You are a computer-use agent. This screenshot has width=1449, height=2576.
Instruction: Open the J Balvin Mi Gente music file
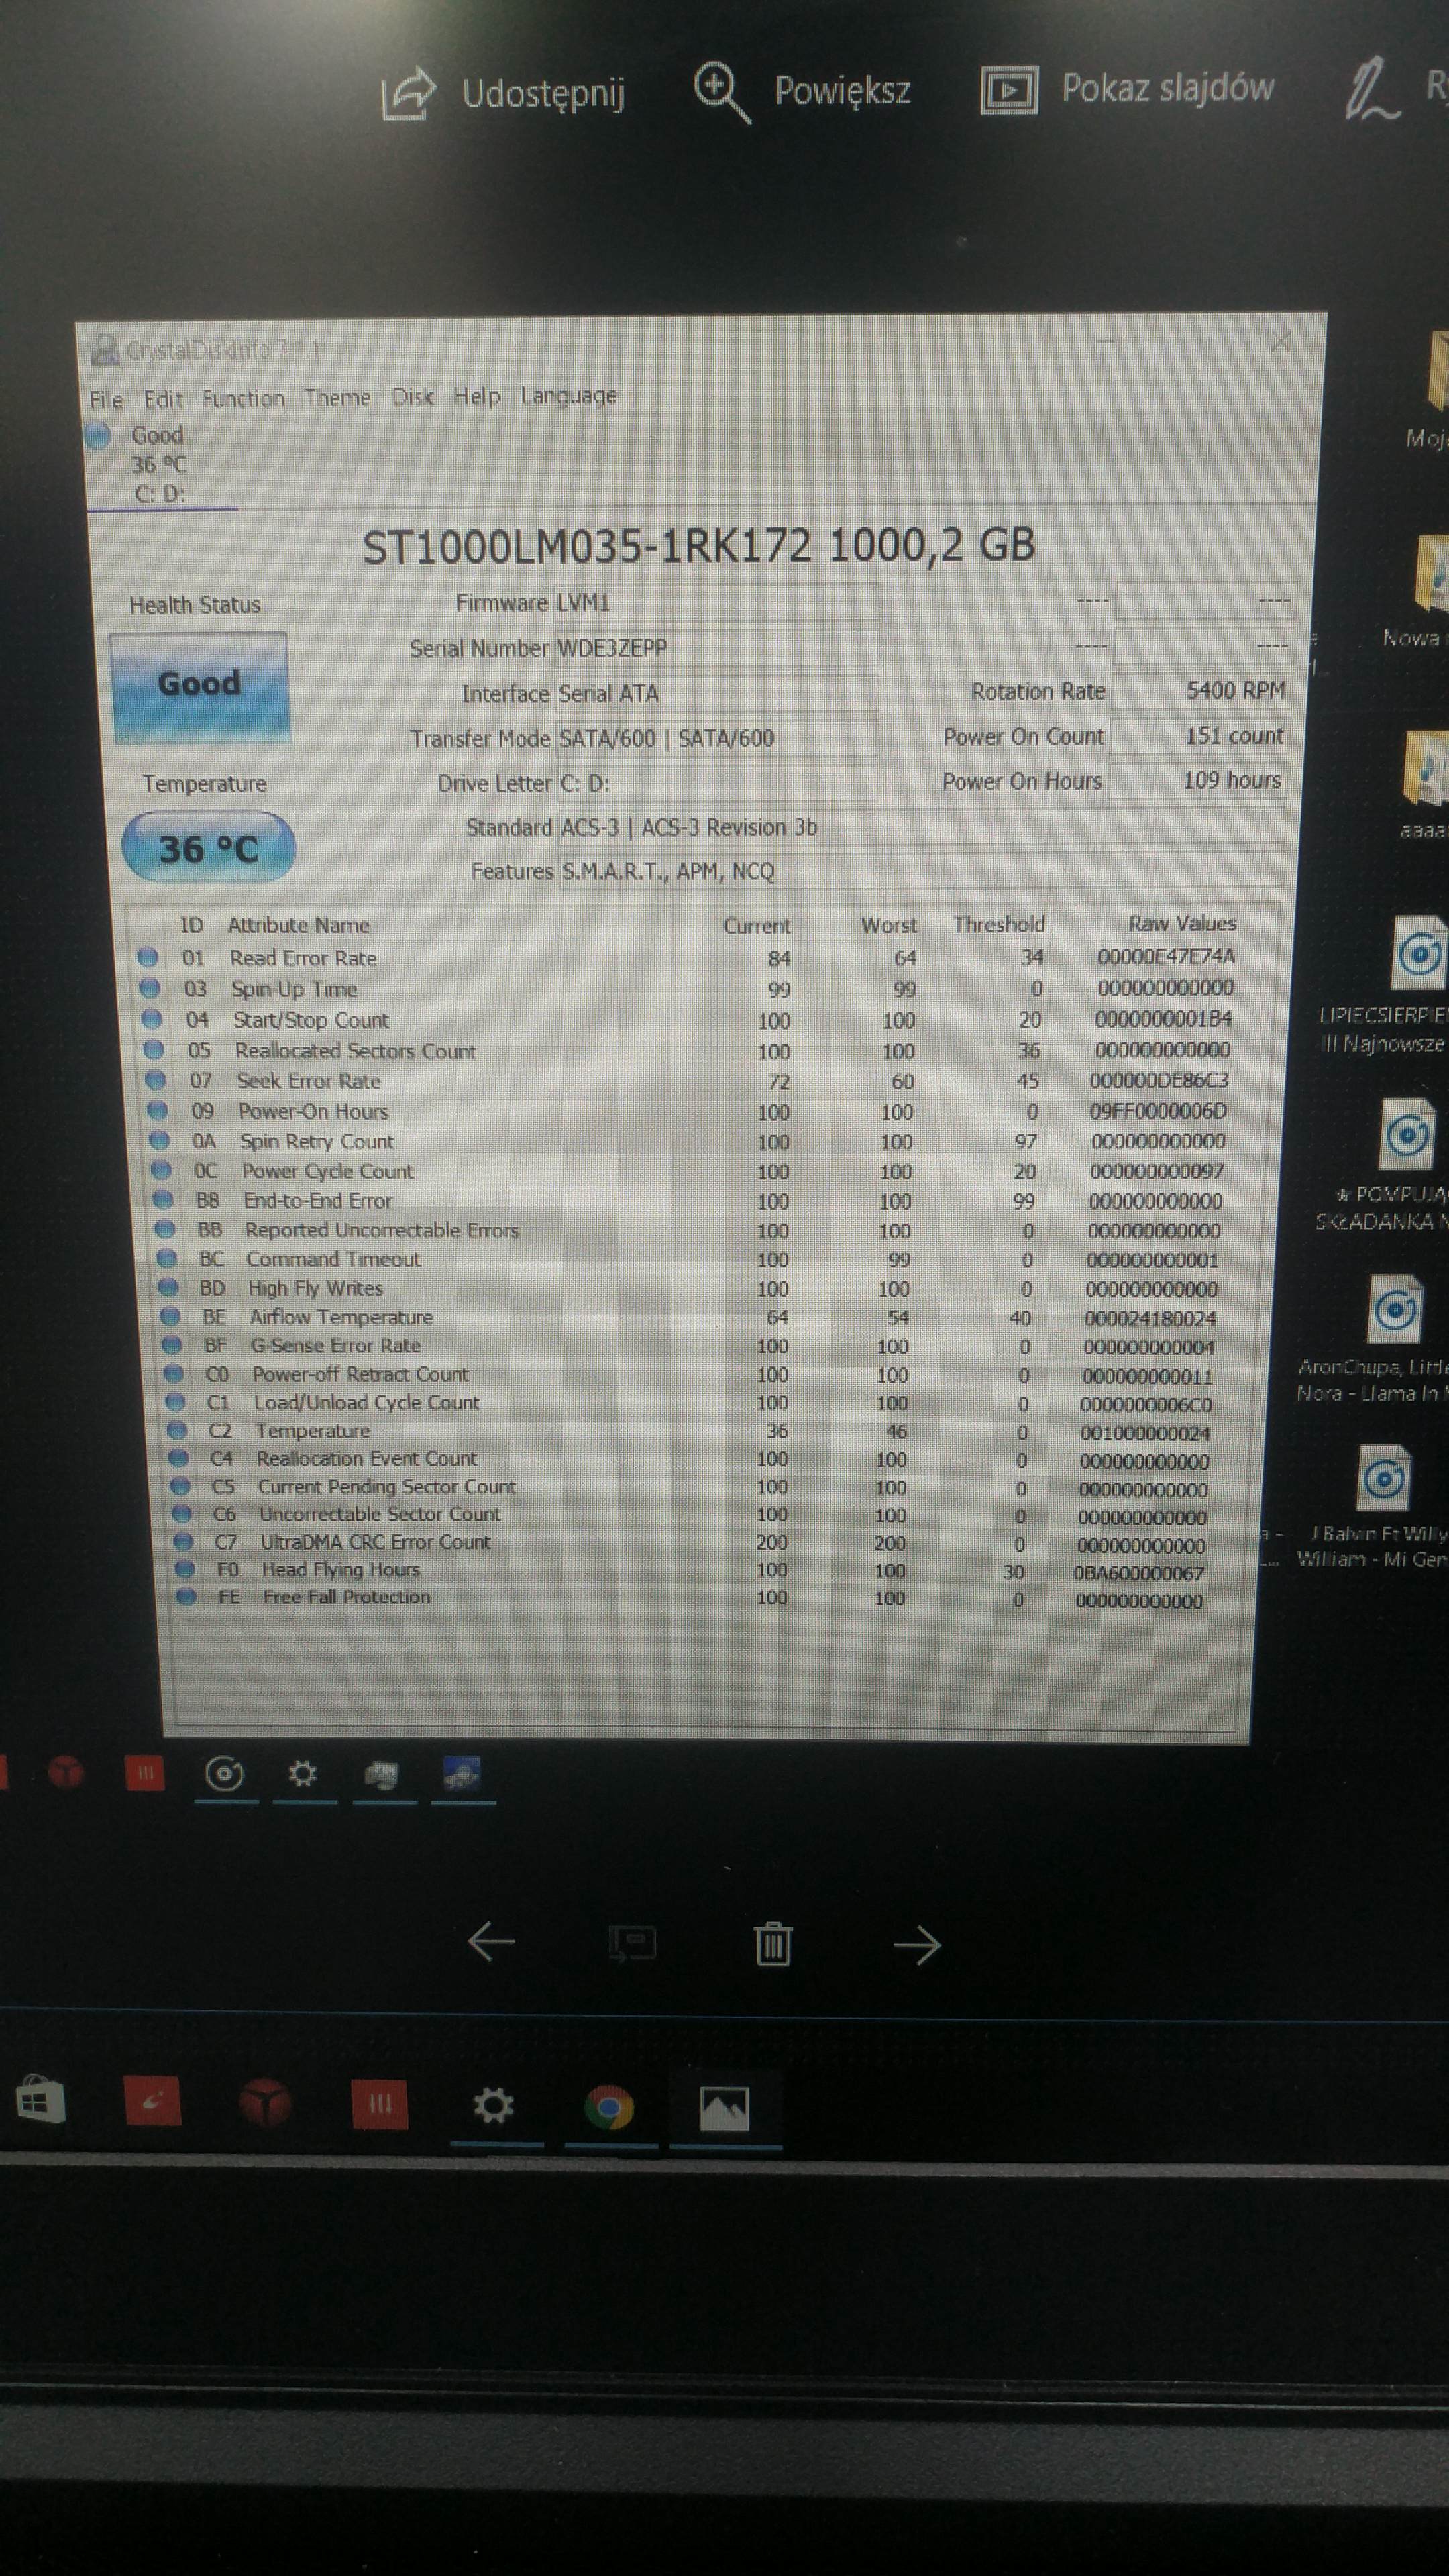pyautogui.click(x=1383, y=1478)
